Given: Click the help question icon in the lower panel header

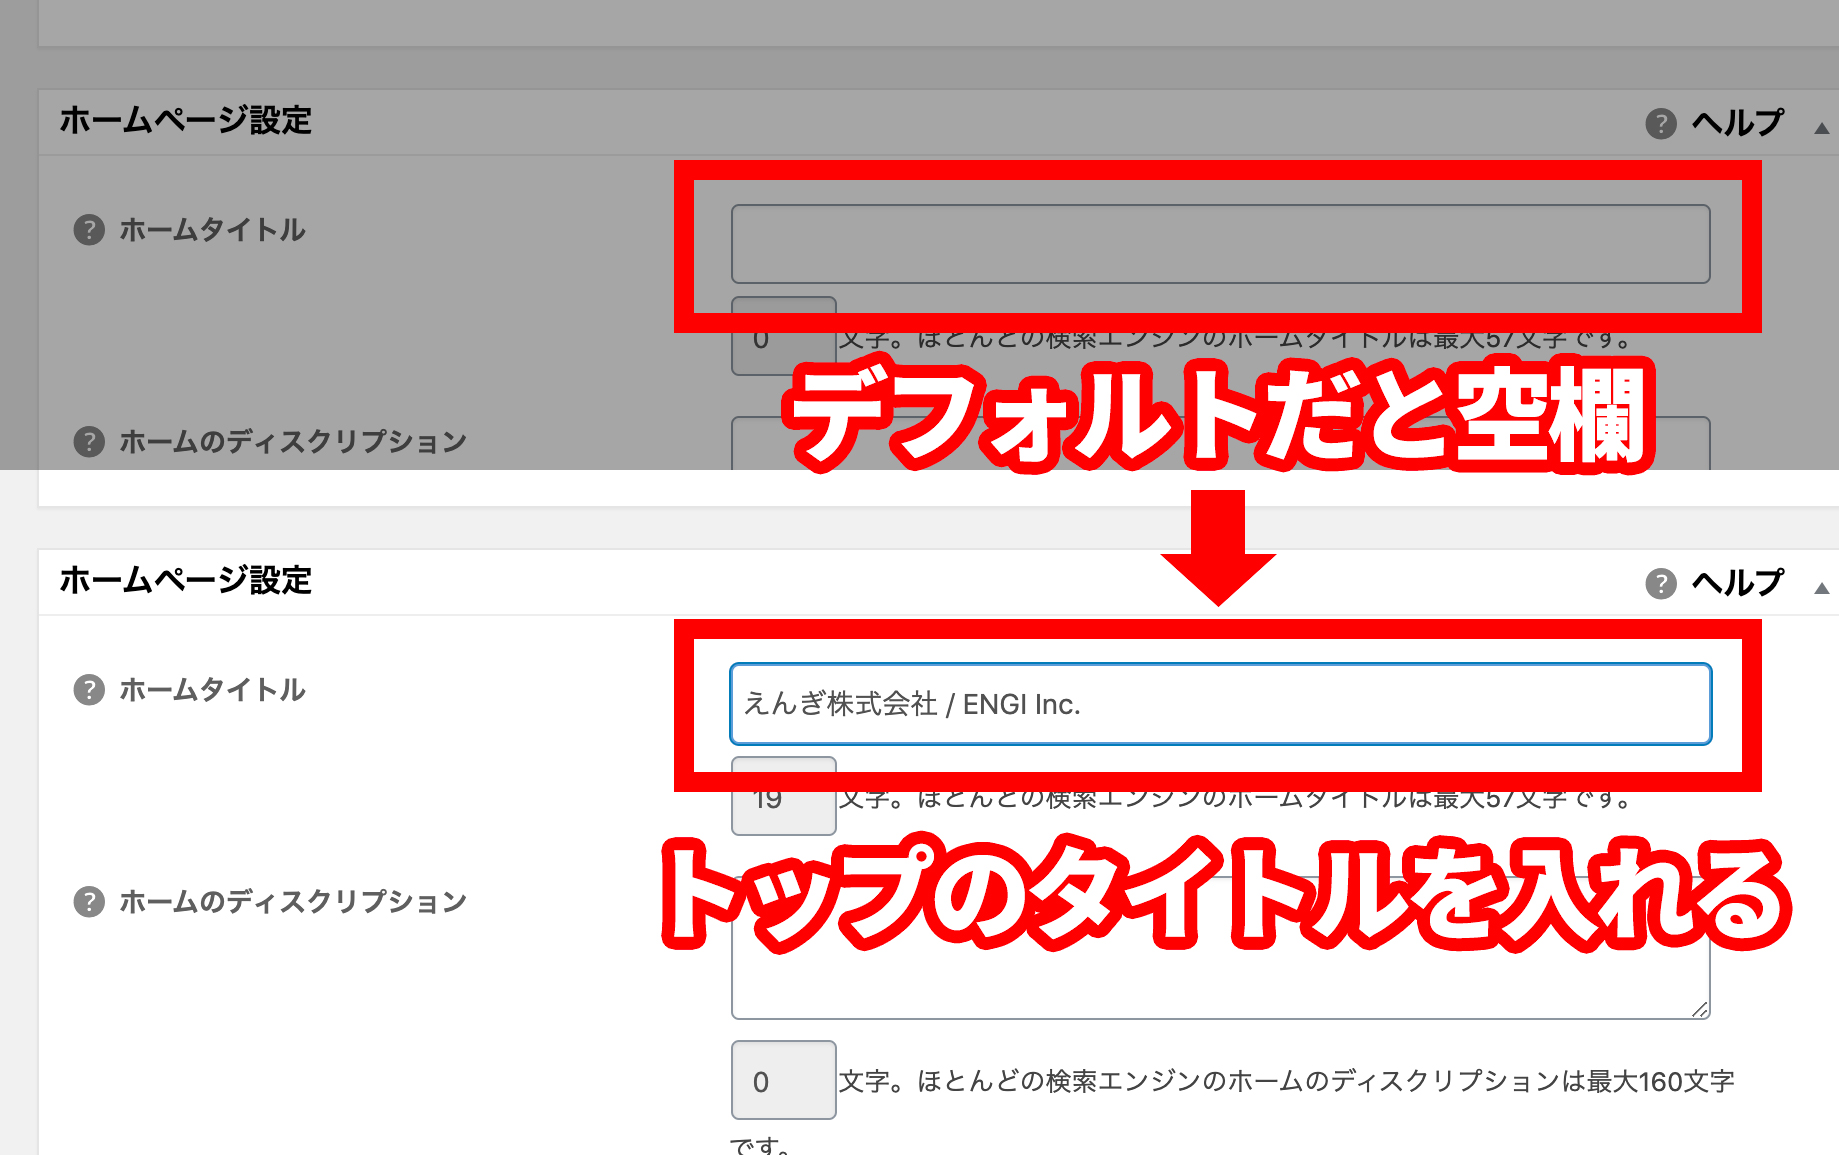Looking at the screenshot, I should [1660, 583].
